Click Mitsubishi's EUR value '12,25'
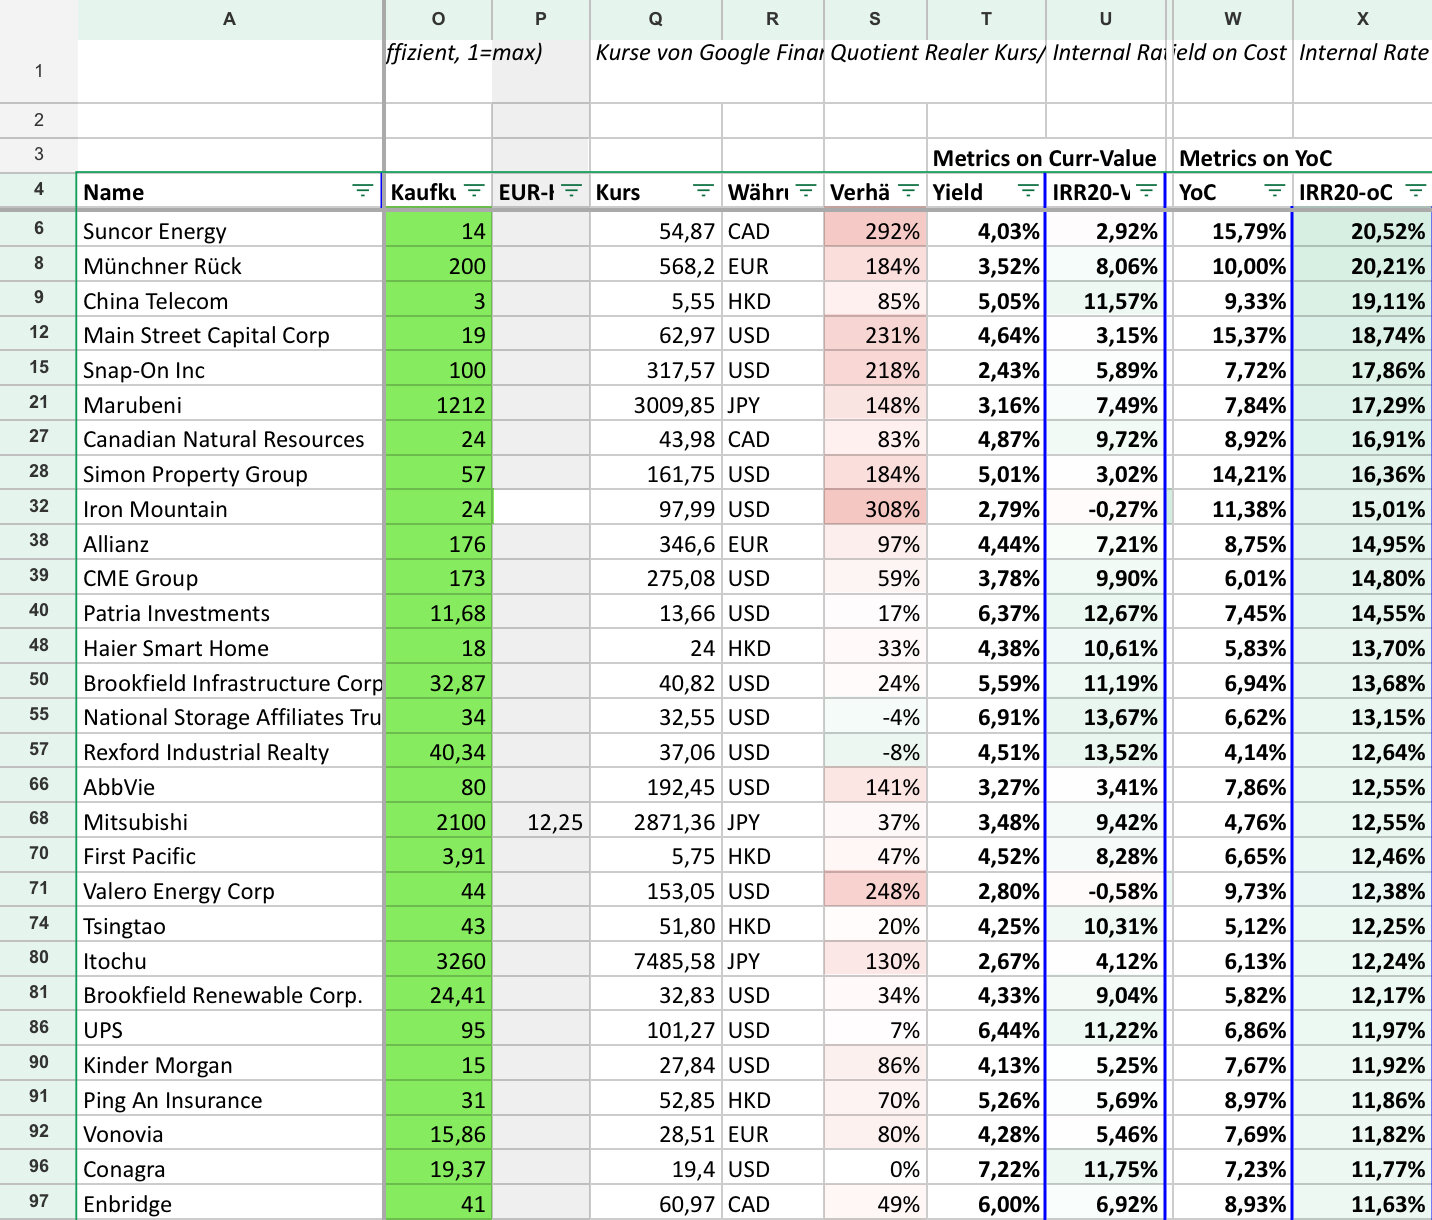 541,822
